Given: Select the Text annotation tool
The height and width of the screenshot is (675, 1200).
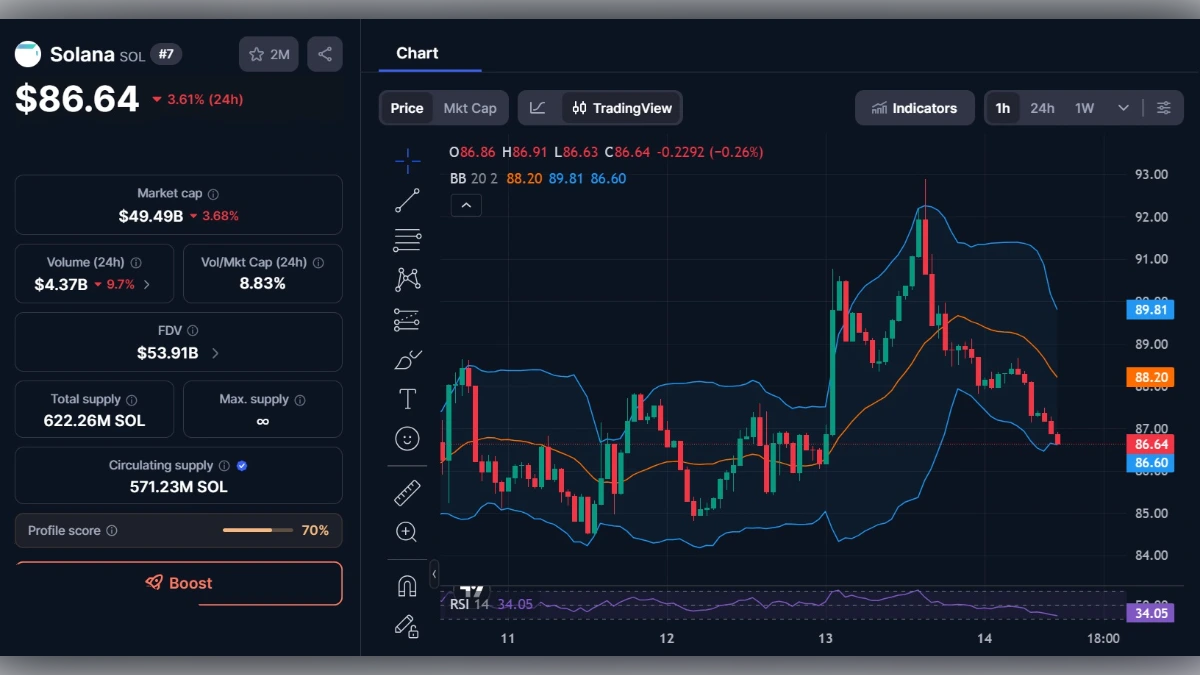Looking at the screenshot, I should (x=407, y=398).
